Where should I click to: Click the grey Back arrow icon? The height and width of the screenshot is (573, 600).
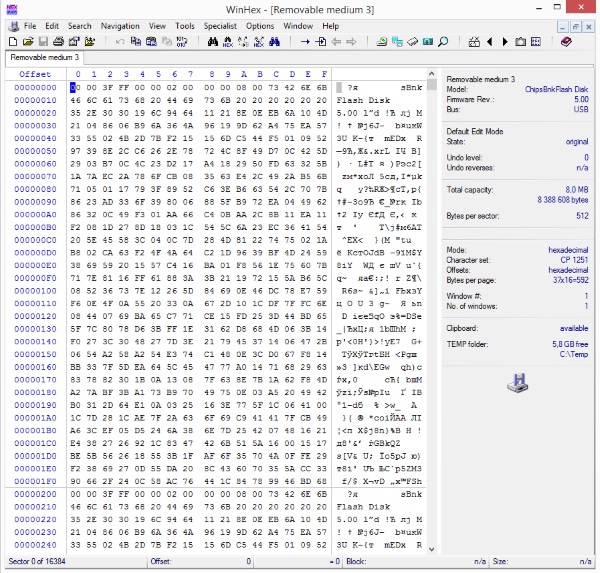coord(336,41)
